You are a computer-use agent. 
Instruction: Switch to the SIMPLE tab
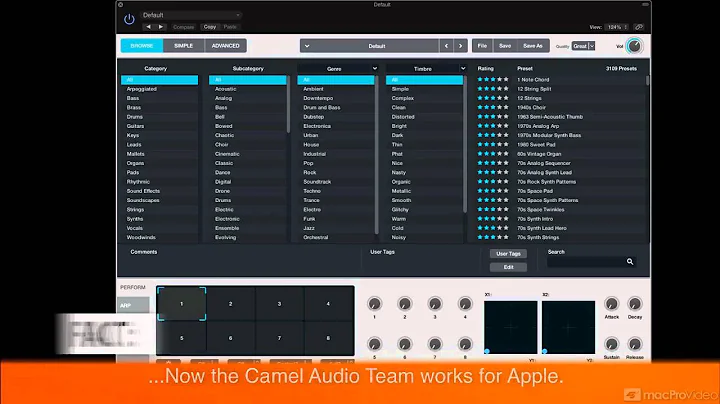pyautogui.click(x=184, y=46)
